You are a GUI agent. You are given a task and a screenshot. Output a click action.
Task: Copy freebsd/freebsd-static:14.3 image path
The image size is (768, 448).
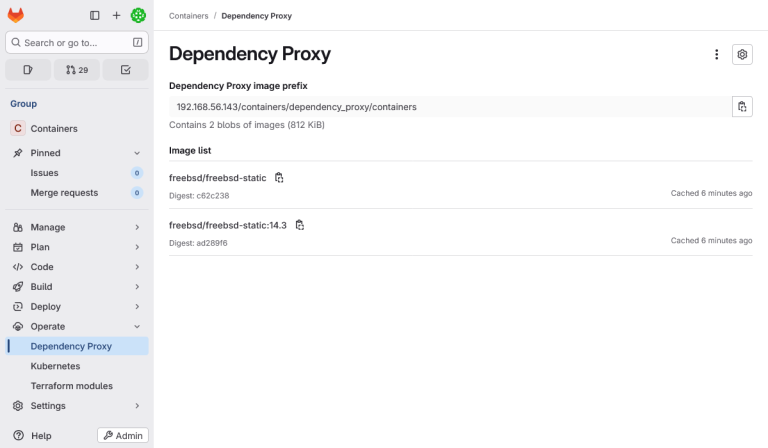coord(299,225)
